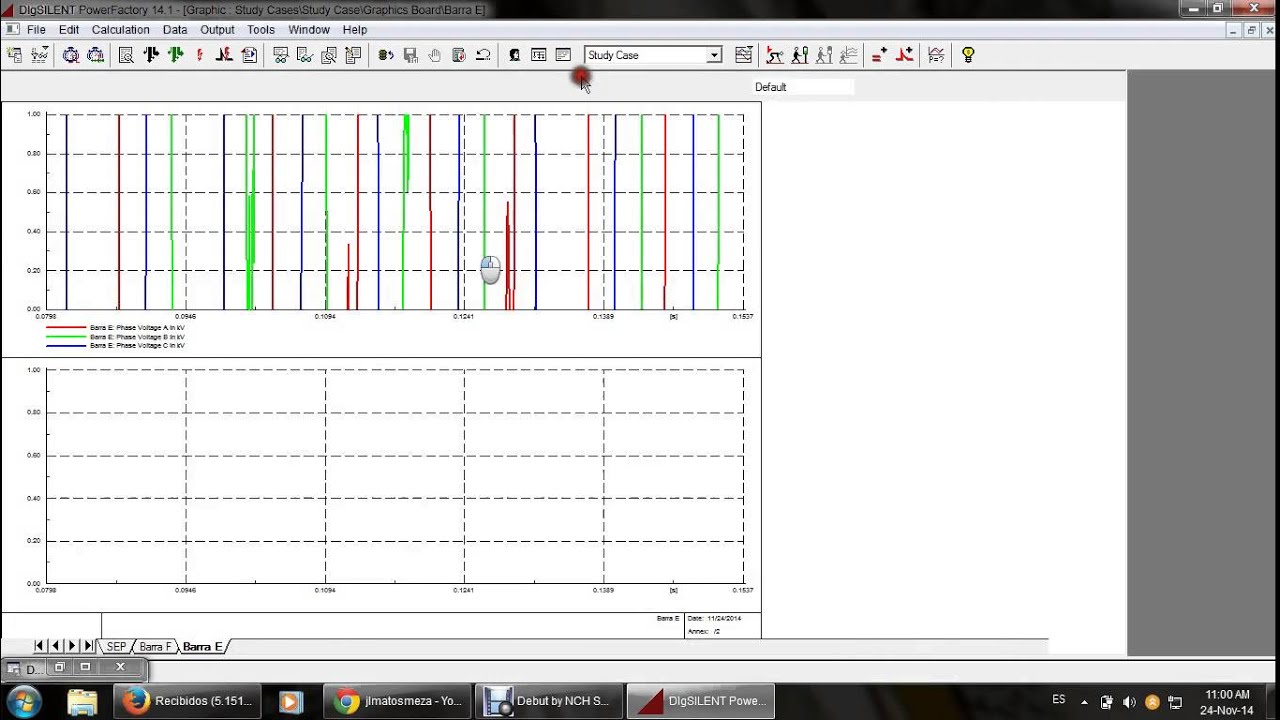This screenshot has width=1280, height=720.
Task: Open Debut by NCH taskbar item
Action: pos(547,701)
